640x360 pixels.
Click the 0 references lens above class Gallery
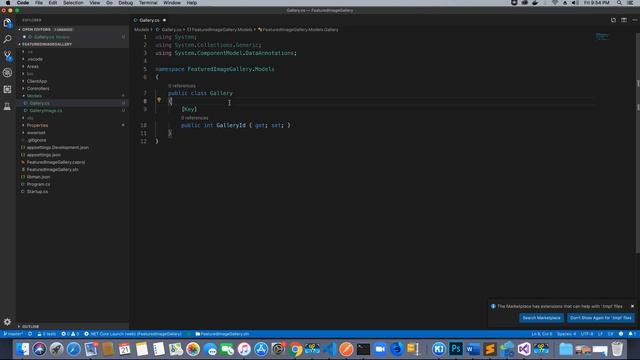(182, 86)
